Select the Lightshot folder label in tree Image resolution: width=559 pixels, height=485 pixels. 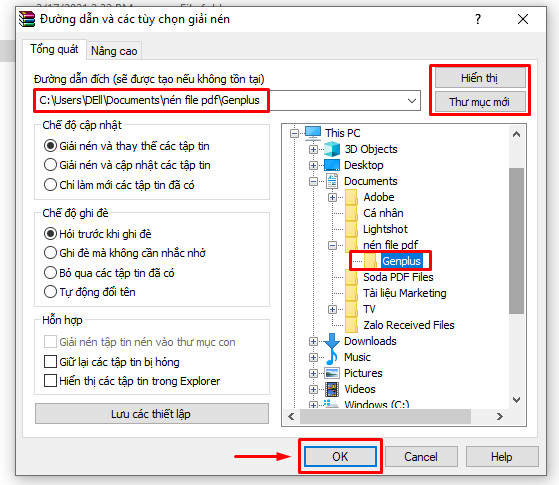pyautogui.click(x=385, y=229)
